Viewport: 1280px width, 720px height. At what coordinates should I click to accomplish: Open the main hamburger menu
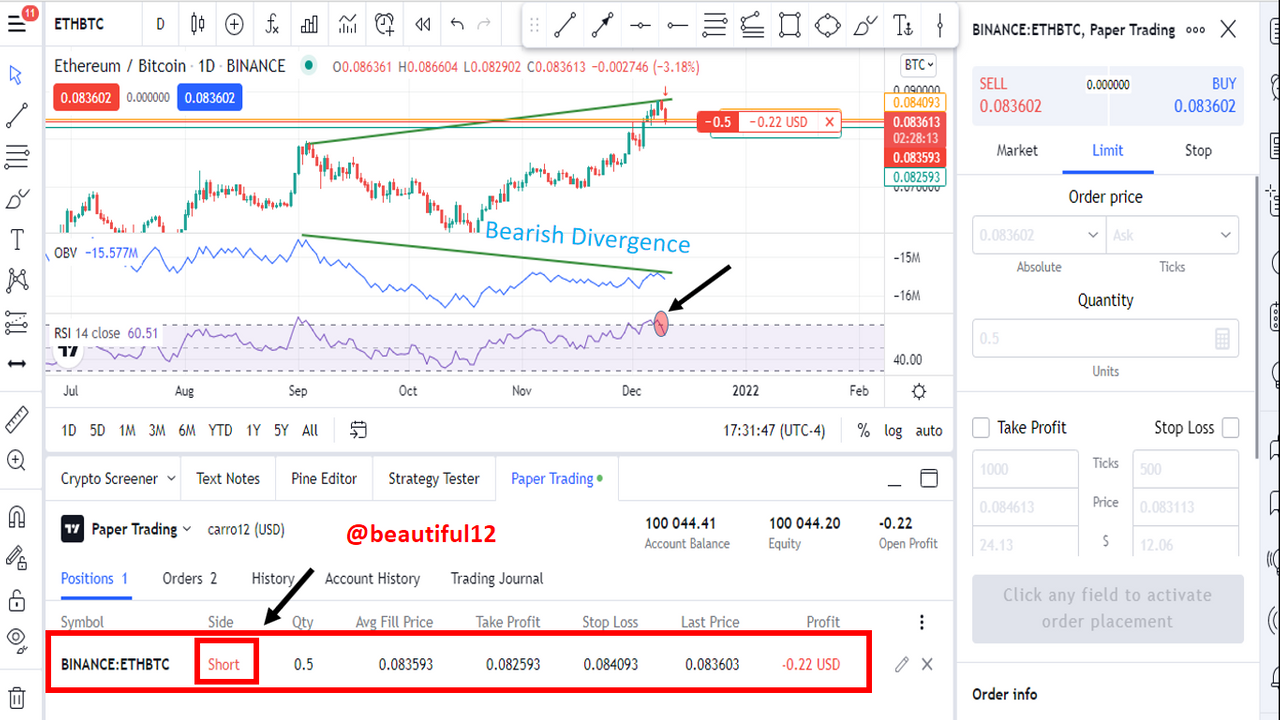[x=17, y=23]
